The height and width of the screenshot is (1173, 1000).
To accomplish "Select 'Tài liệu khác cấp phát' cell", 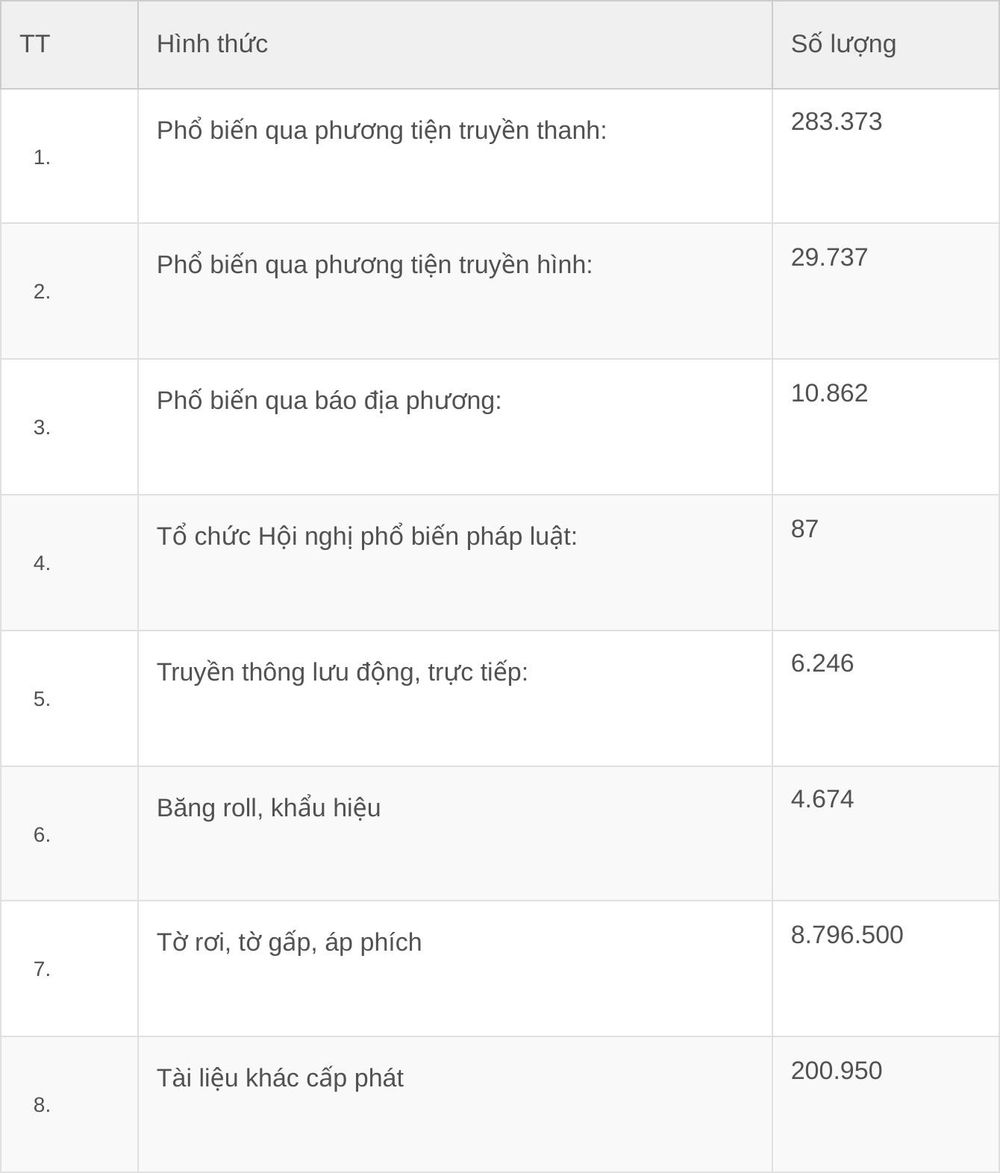I will (455, 1104).
